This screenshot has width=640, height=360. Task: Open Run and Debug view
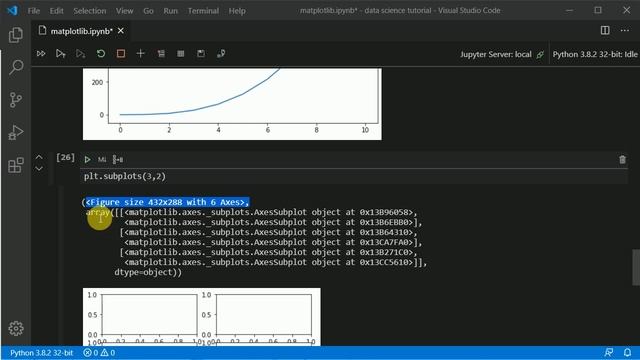click(16, 133)
